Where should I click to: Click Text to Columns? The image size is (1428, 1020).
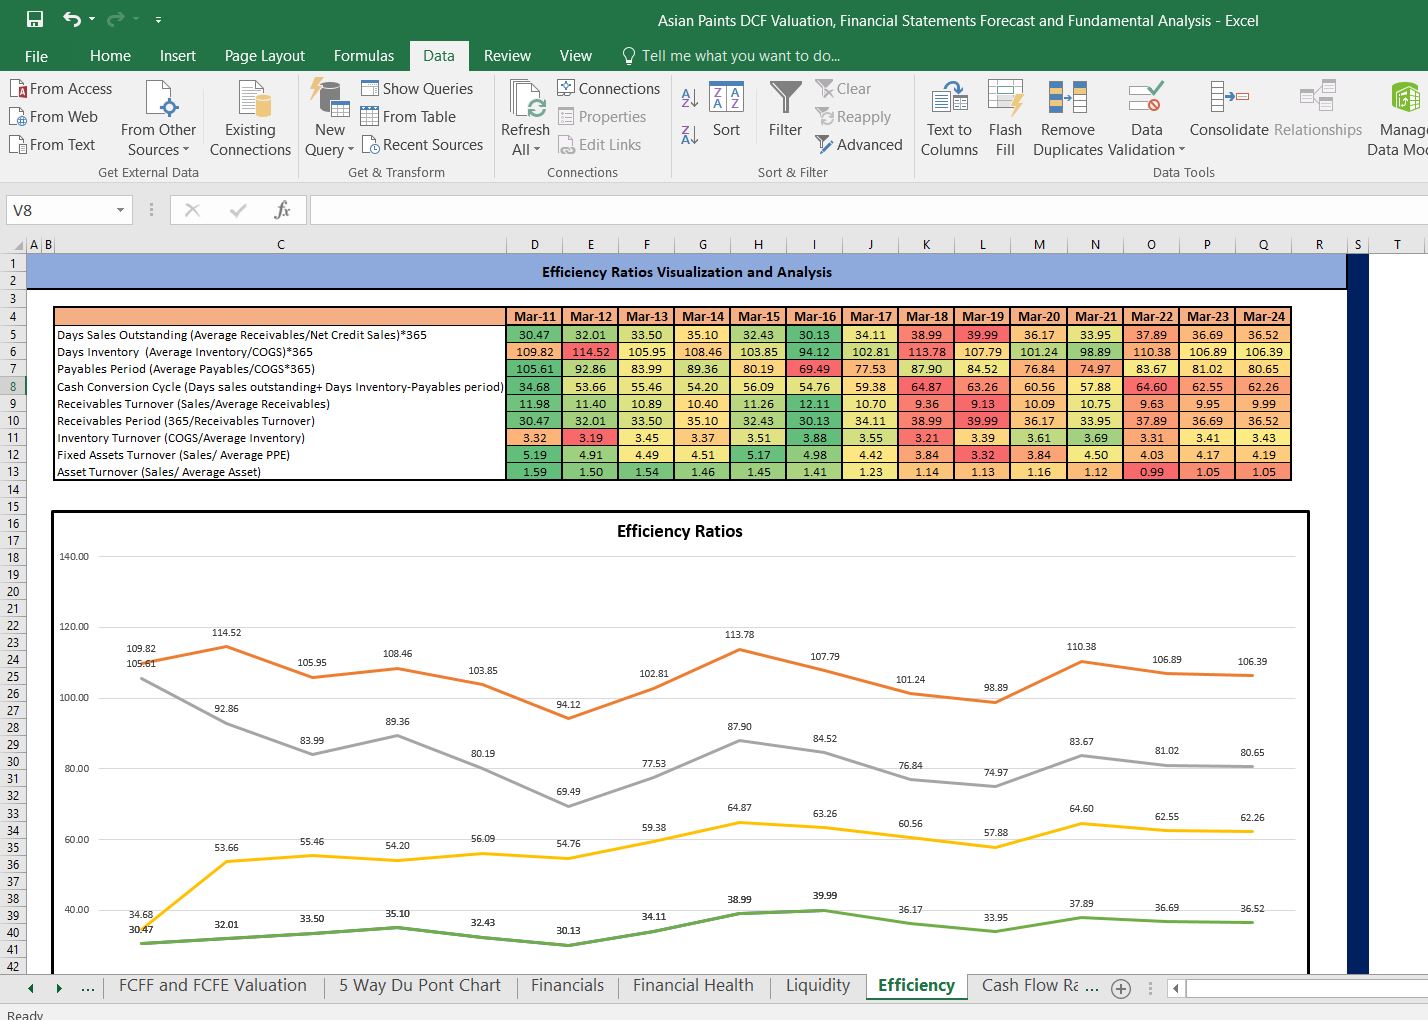click(x=949, y=117)
